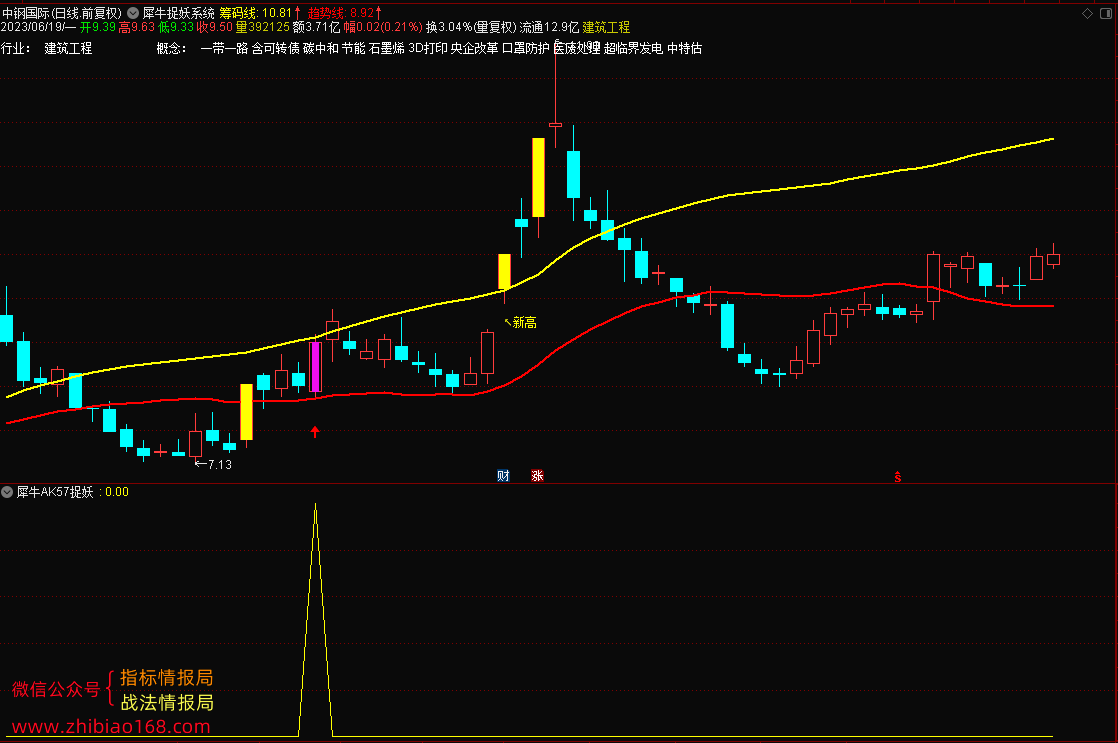Click the 行业 建筑工程 industry label
Screen dimensions: 1118x743
click(46, 48)
